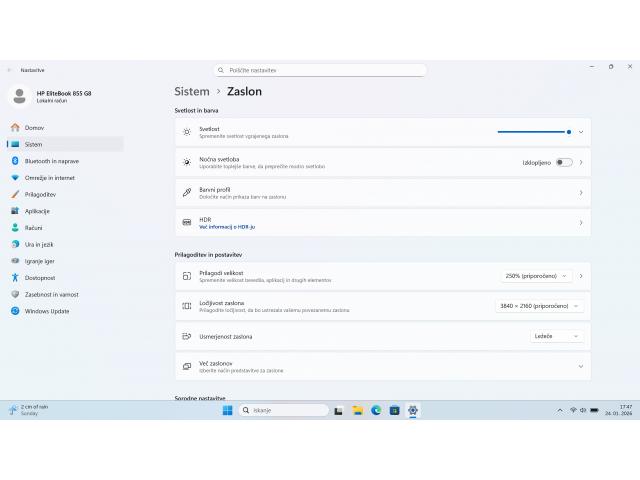Click the Več informacij o HDR-ju link
Viewport: 640px width, 480px height.
(x=226, y=227)
